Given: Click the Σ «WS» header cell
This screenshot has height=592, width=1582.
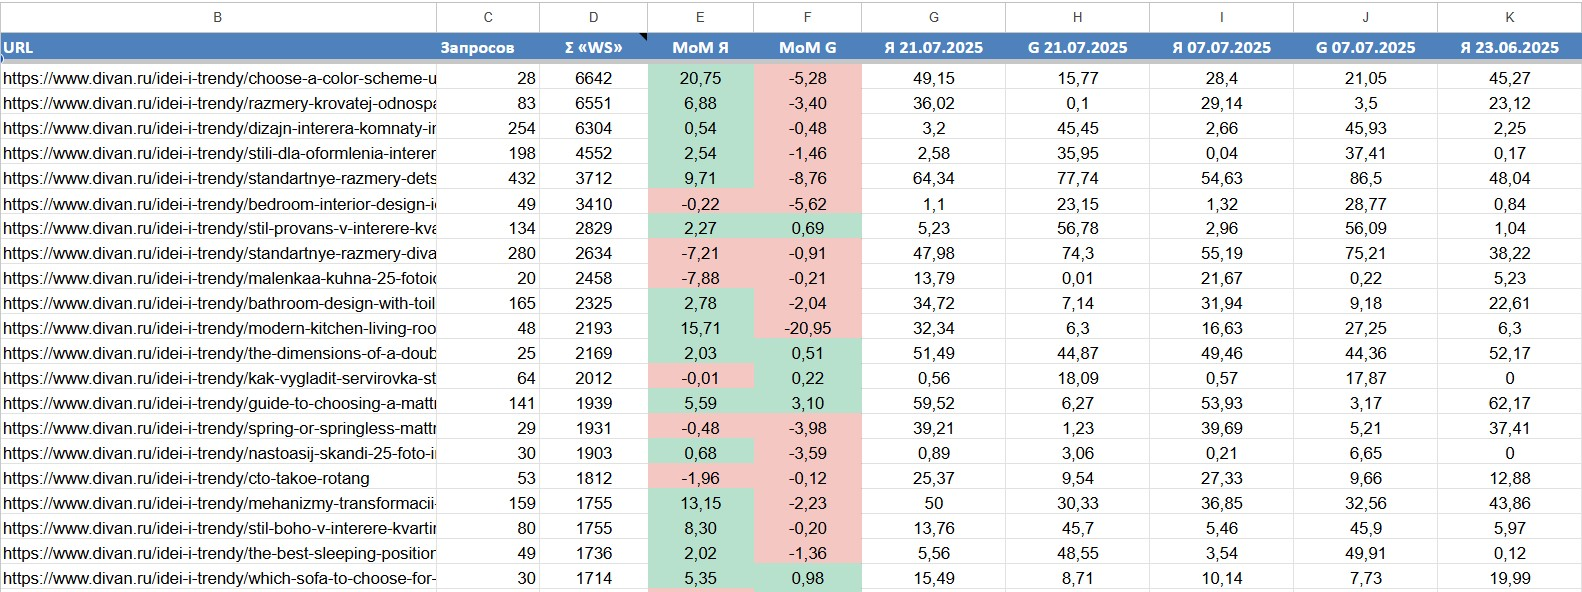Looking at the screenshot, I should (x=593, y=47).
